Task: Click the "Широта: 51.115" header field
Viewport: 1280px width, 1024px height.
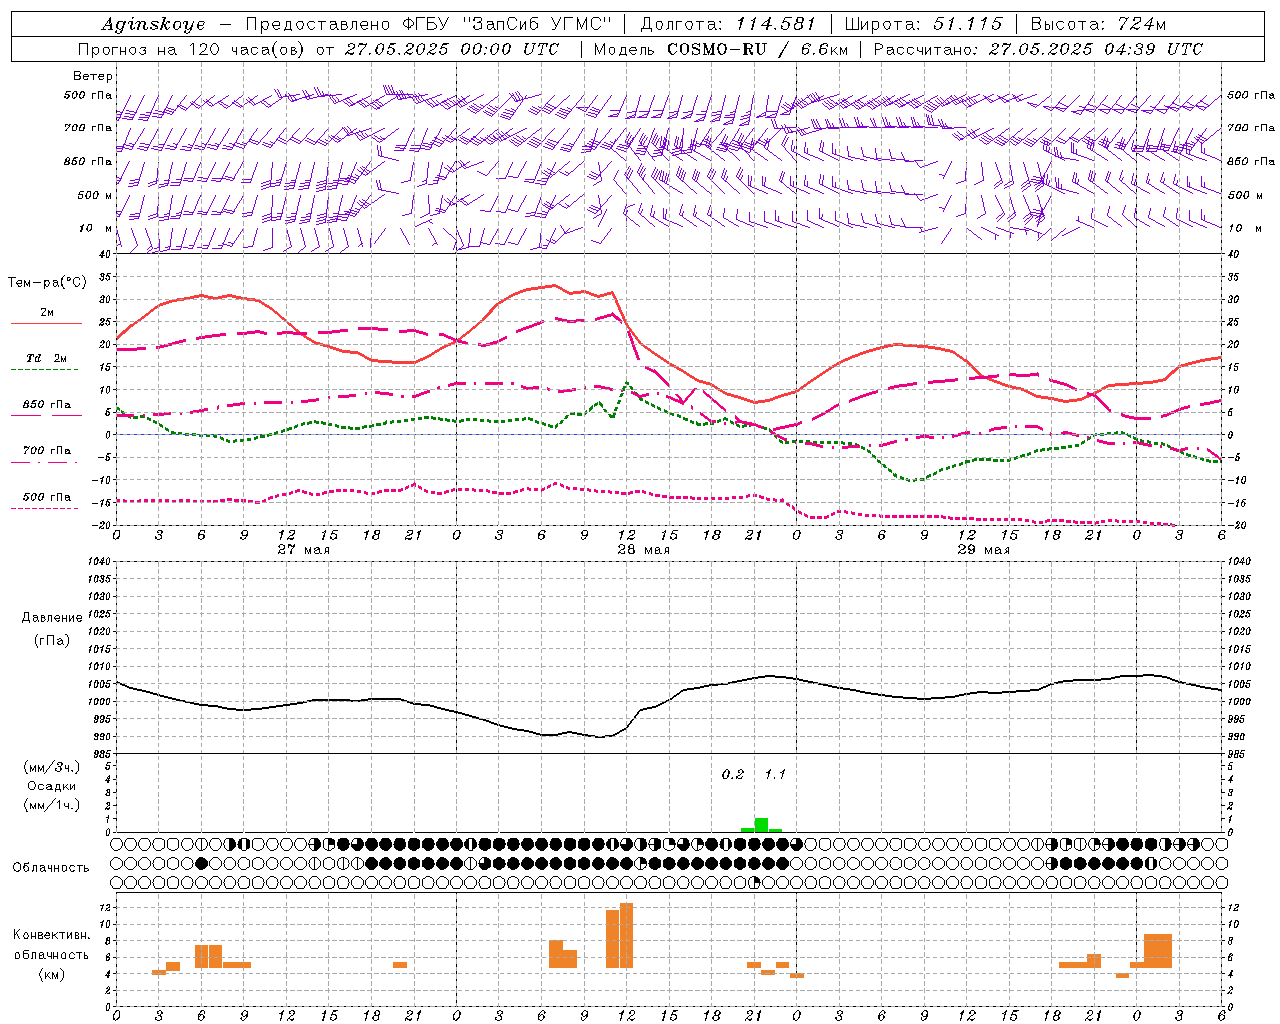Action: (x=923, y=24)
